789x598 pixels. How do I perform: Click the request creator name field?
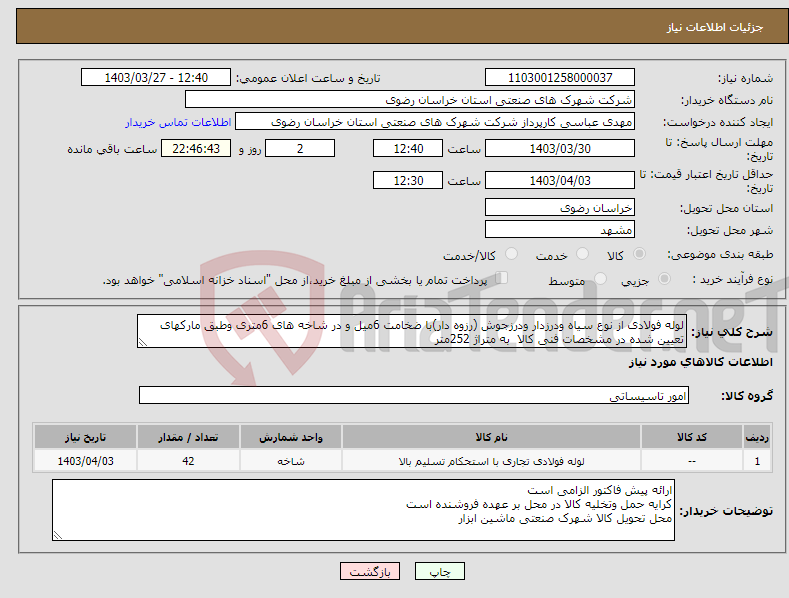pyautogui.click(x=435, y=122)
